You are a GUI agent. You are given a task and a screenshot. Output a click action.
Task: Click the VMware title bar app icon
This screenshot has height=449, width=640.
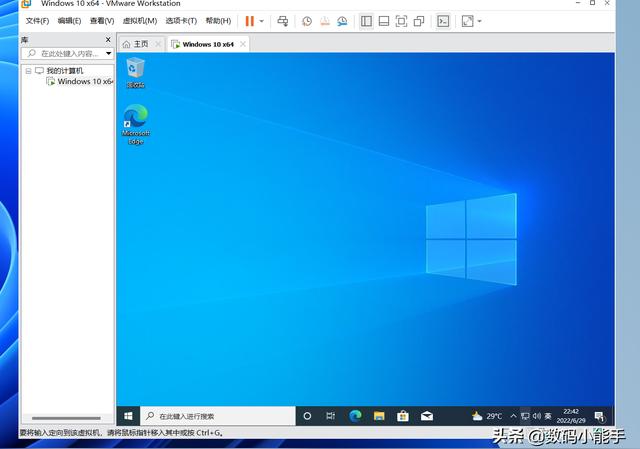[x=27, y=4]
